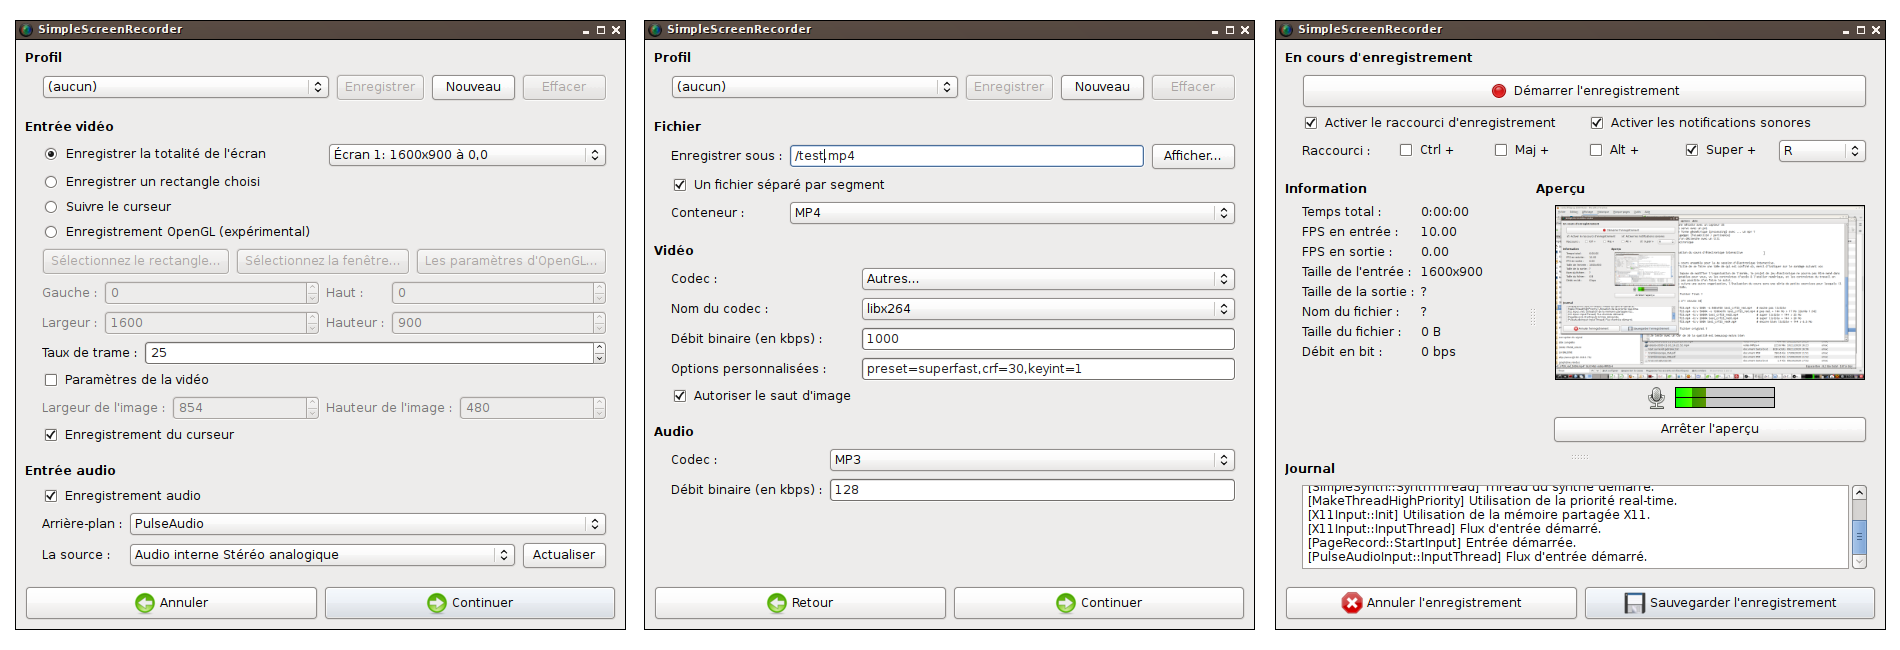Click the green arrow icon on Continuer in the left window
This screenshot has height=650, width=1900.
437,603
